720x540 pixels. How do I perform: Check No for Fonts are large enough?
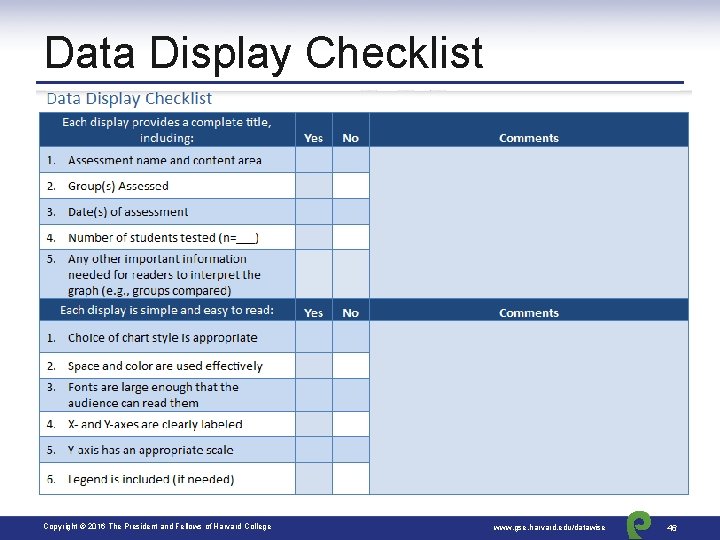click(351, 395)
